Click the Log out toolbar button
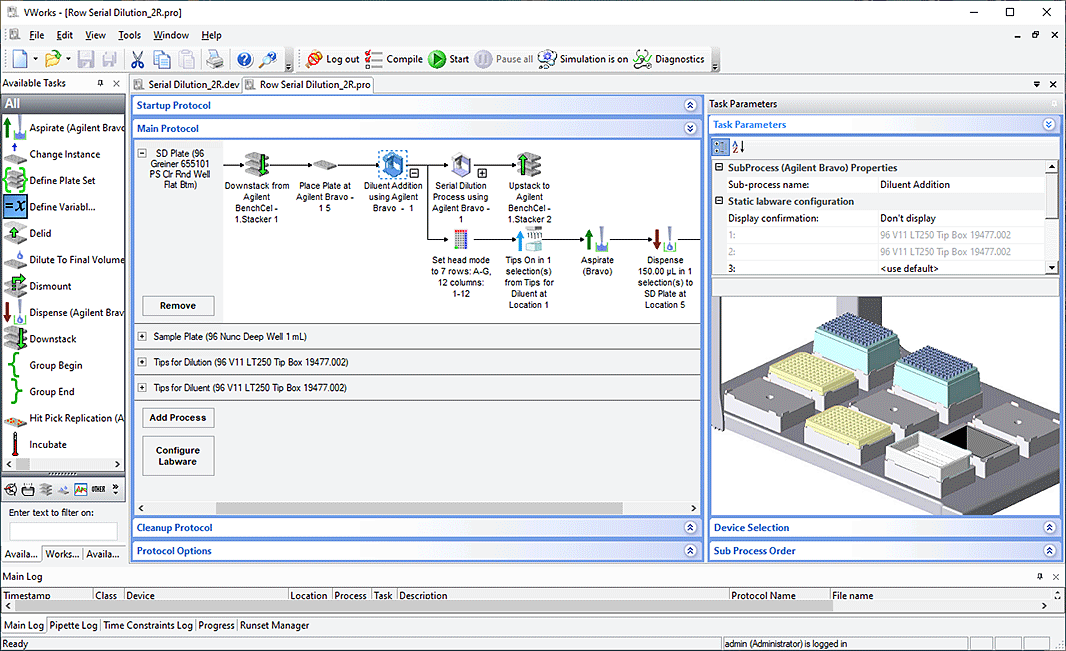Viewport: 1066px width, 651px height. click(332, 59)
